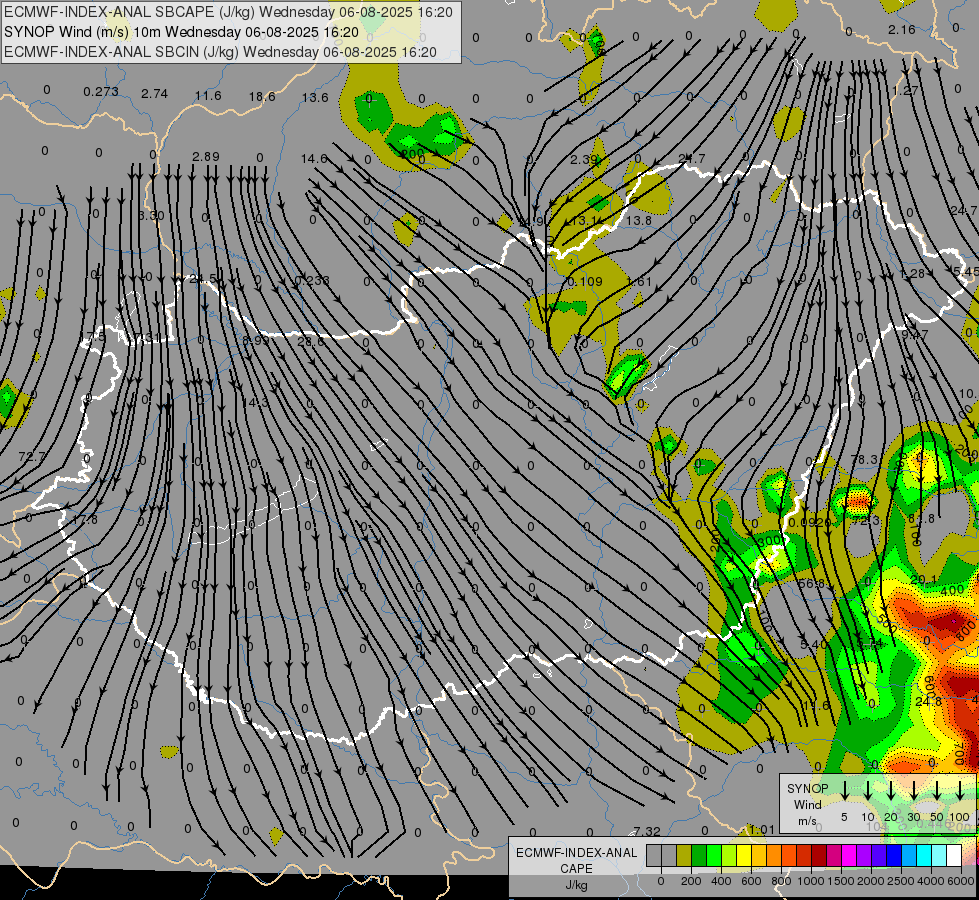979x900 pixels.
Task: Click the map value 1.61
Action: point(639,281)
